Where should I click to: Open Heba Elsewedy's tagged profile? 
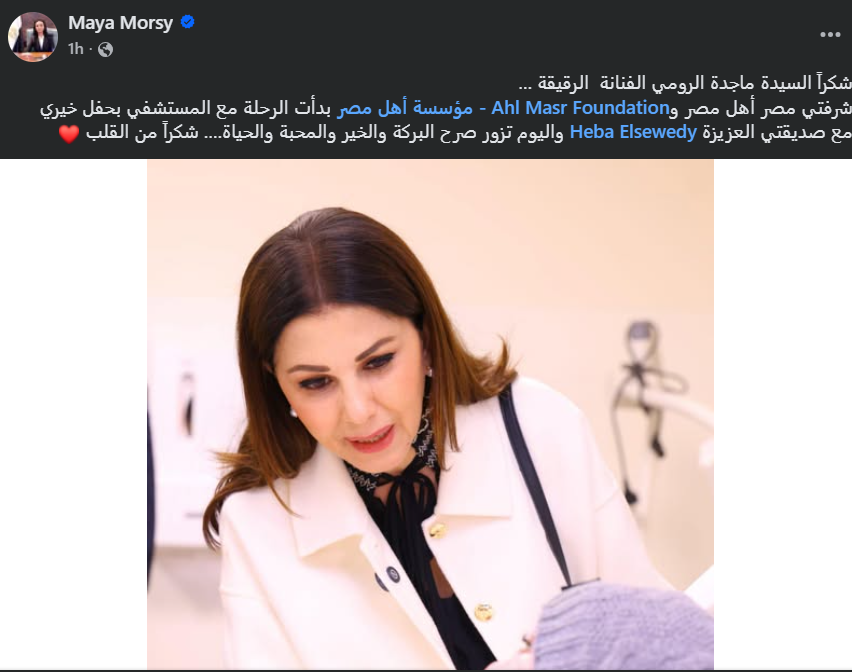[633, 132]
